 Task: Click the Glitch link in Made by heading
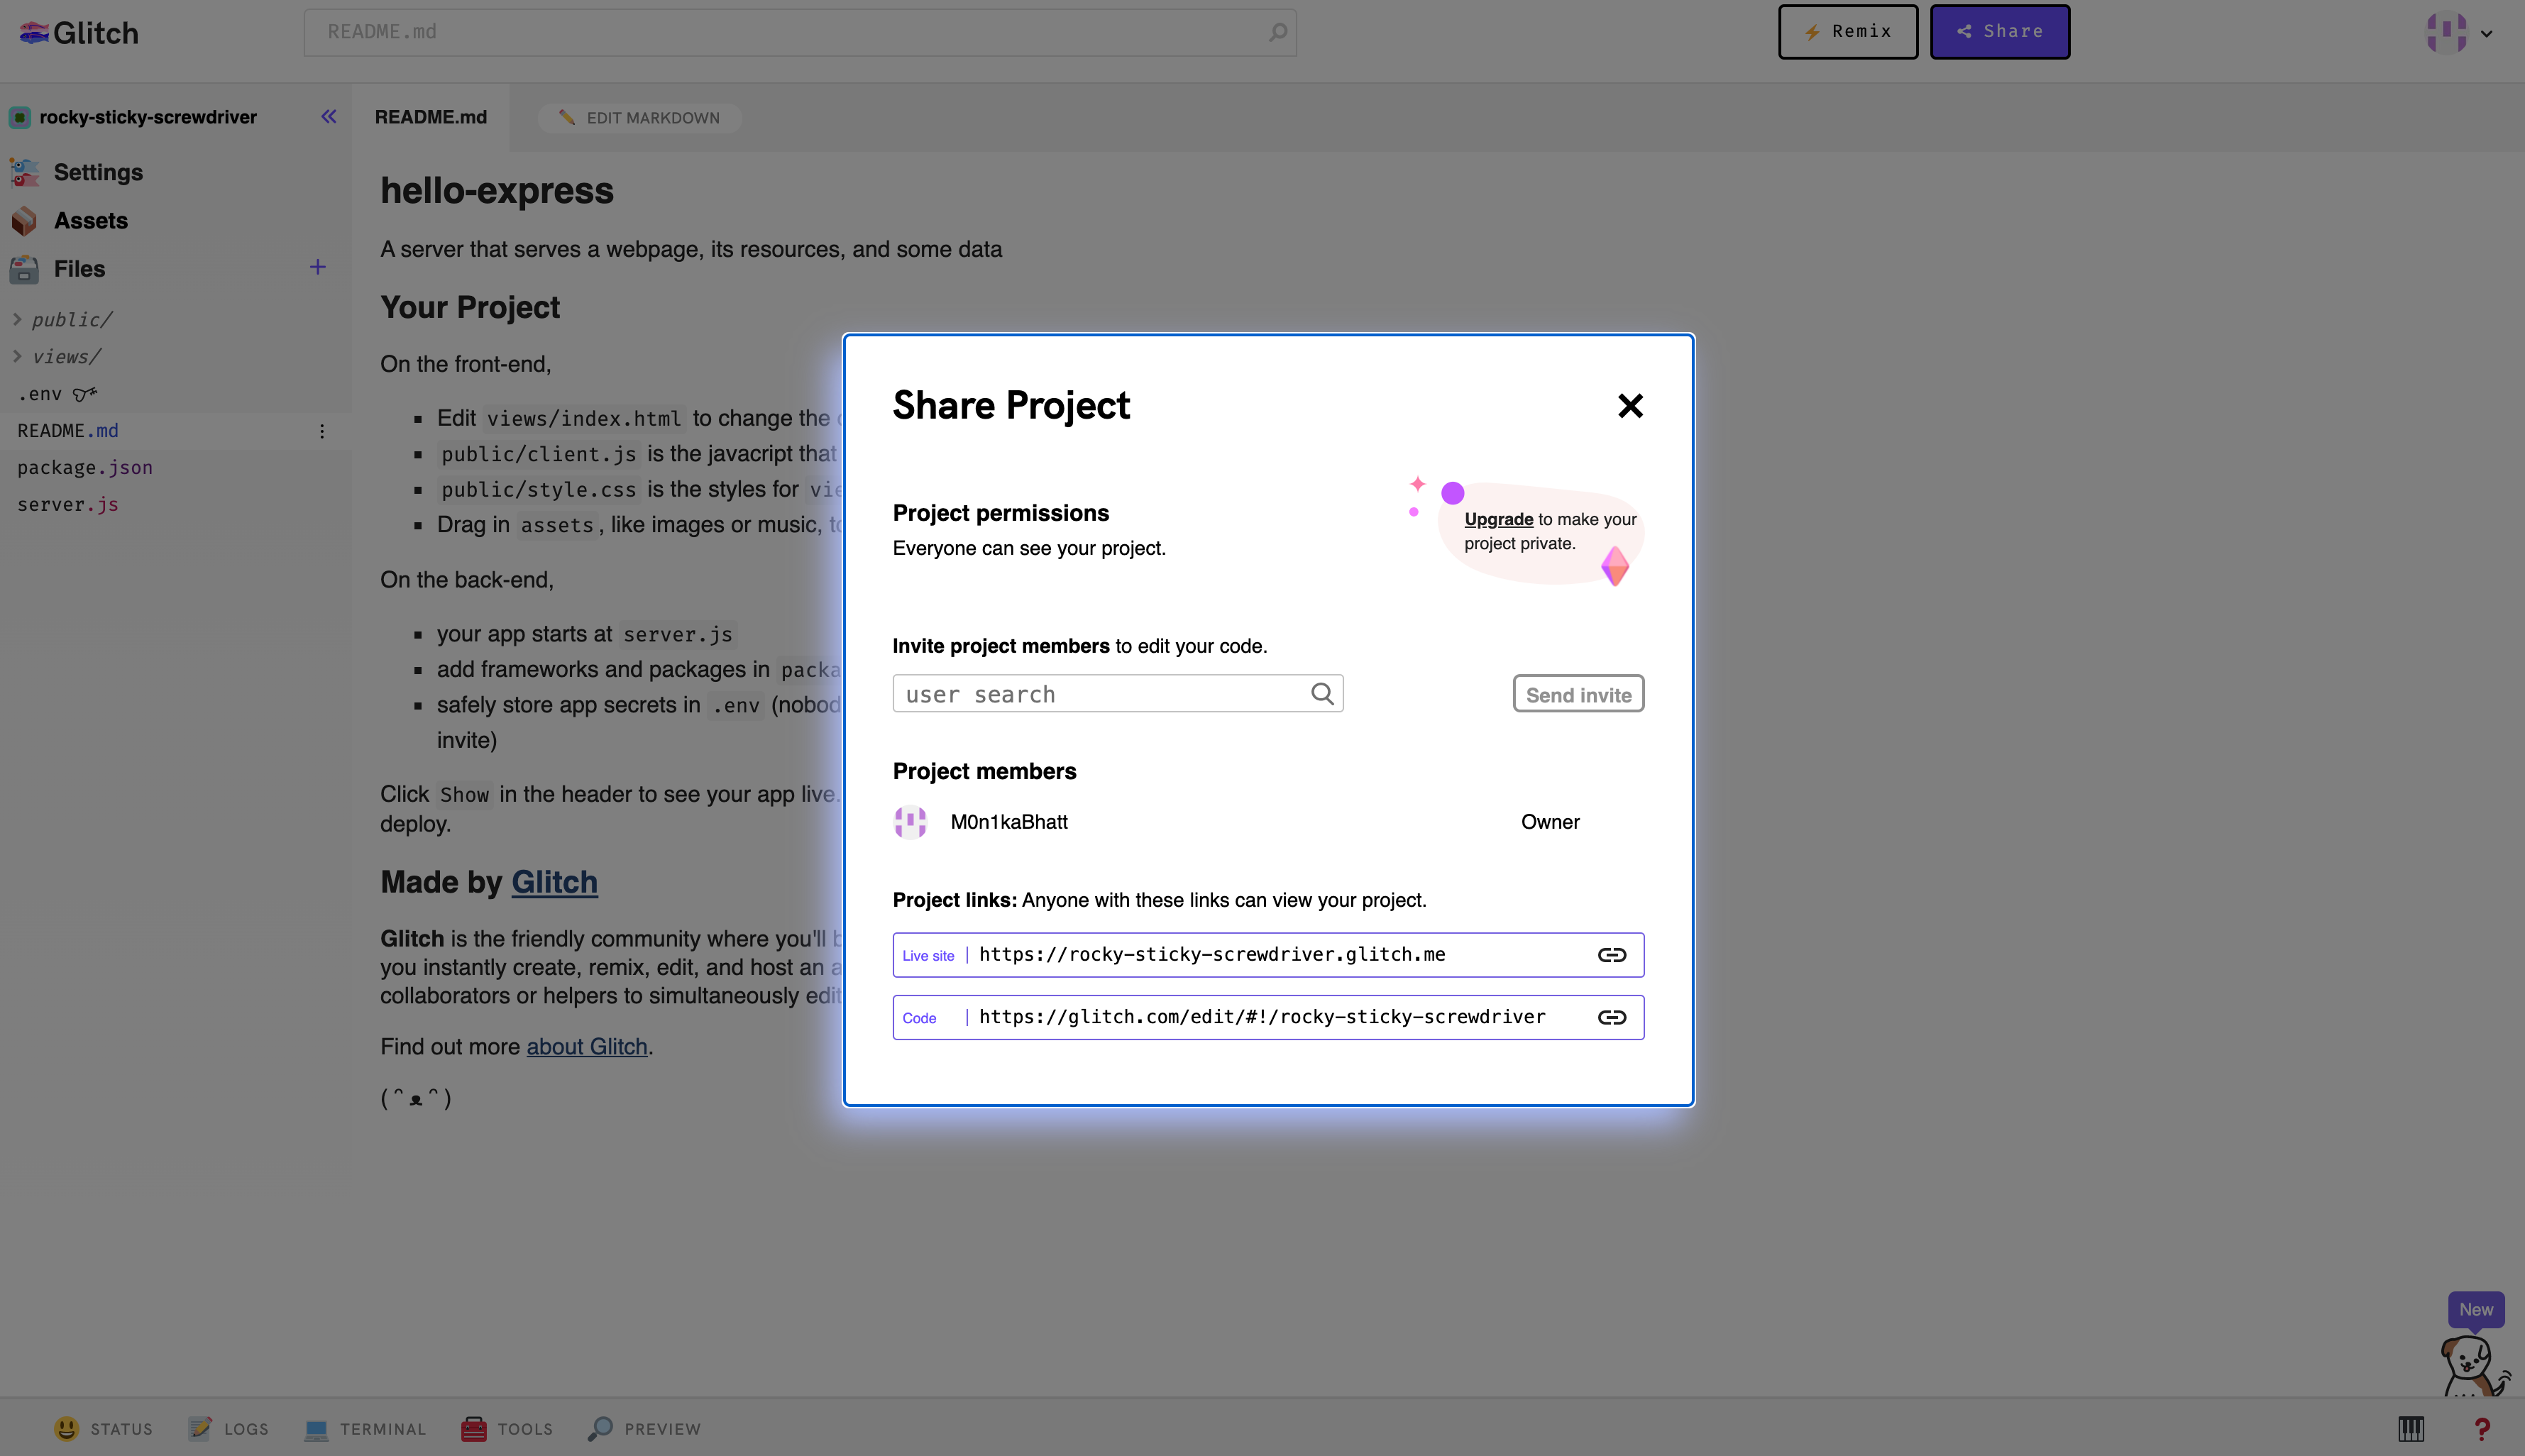click(x=554, y=882)
